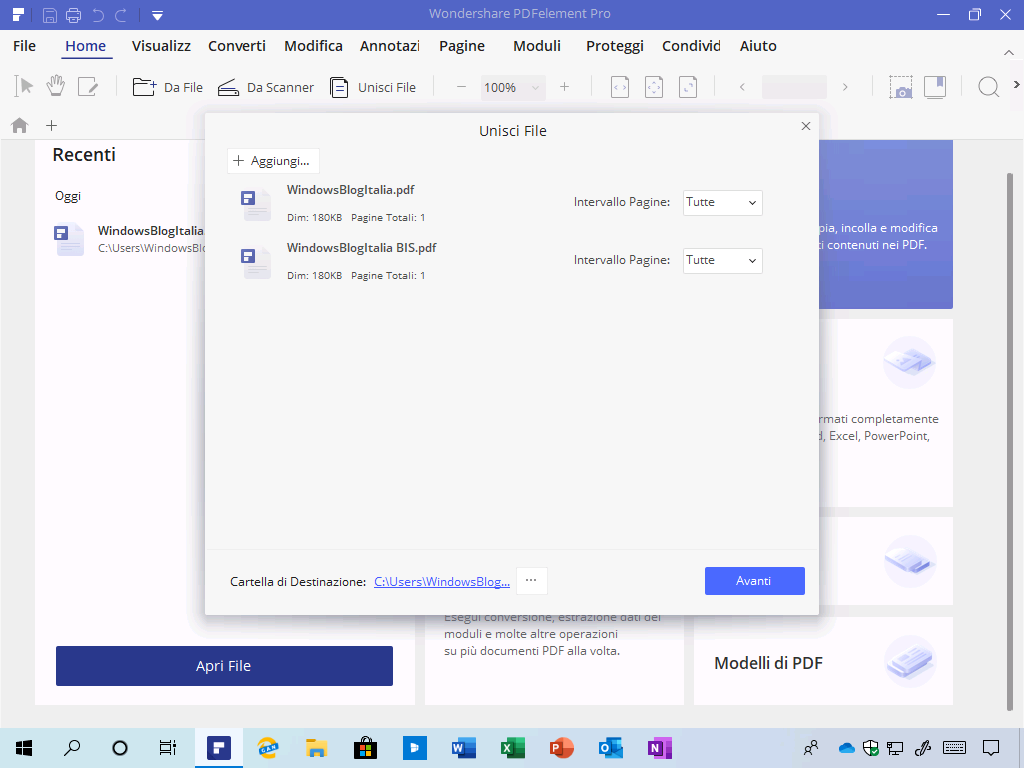The image size is (1024, 768).
Task: Choose the edit text tool icon
Action: 88,87
